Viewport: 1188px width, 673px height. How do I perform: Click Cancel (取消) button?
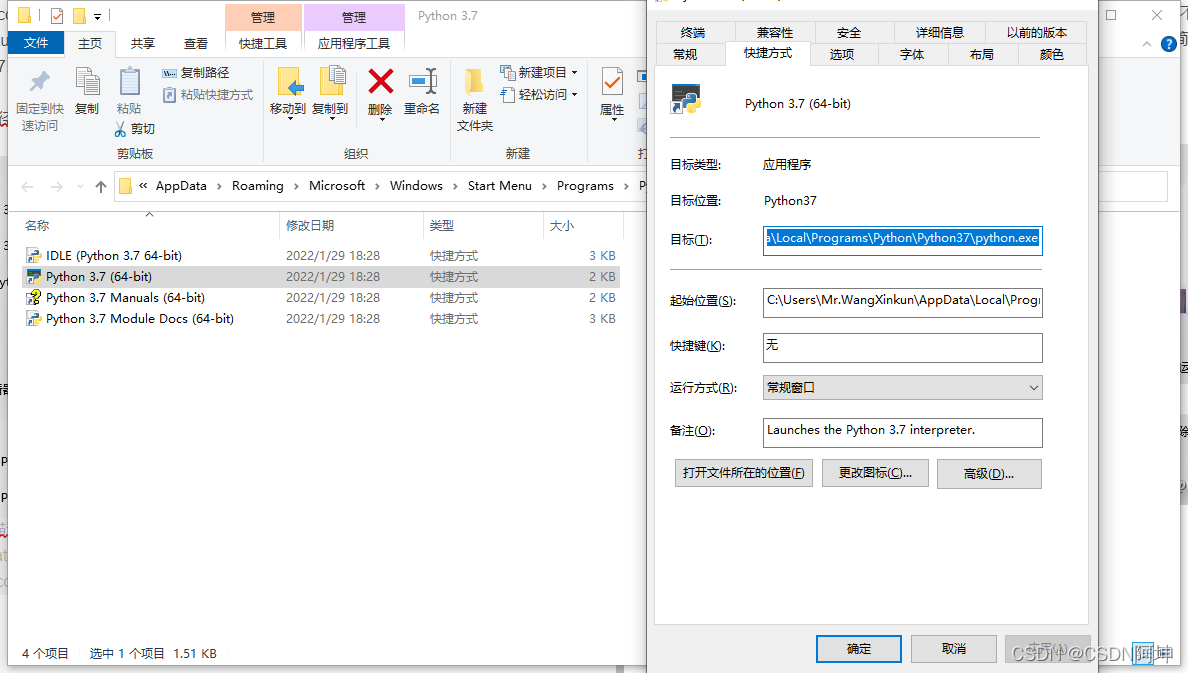click(x=954, y=649)
